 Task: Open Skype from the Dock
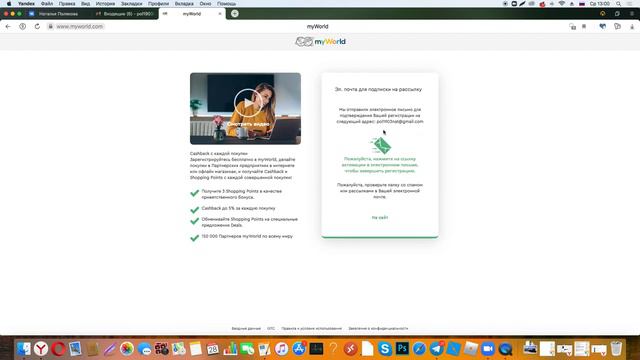point(384,349)
